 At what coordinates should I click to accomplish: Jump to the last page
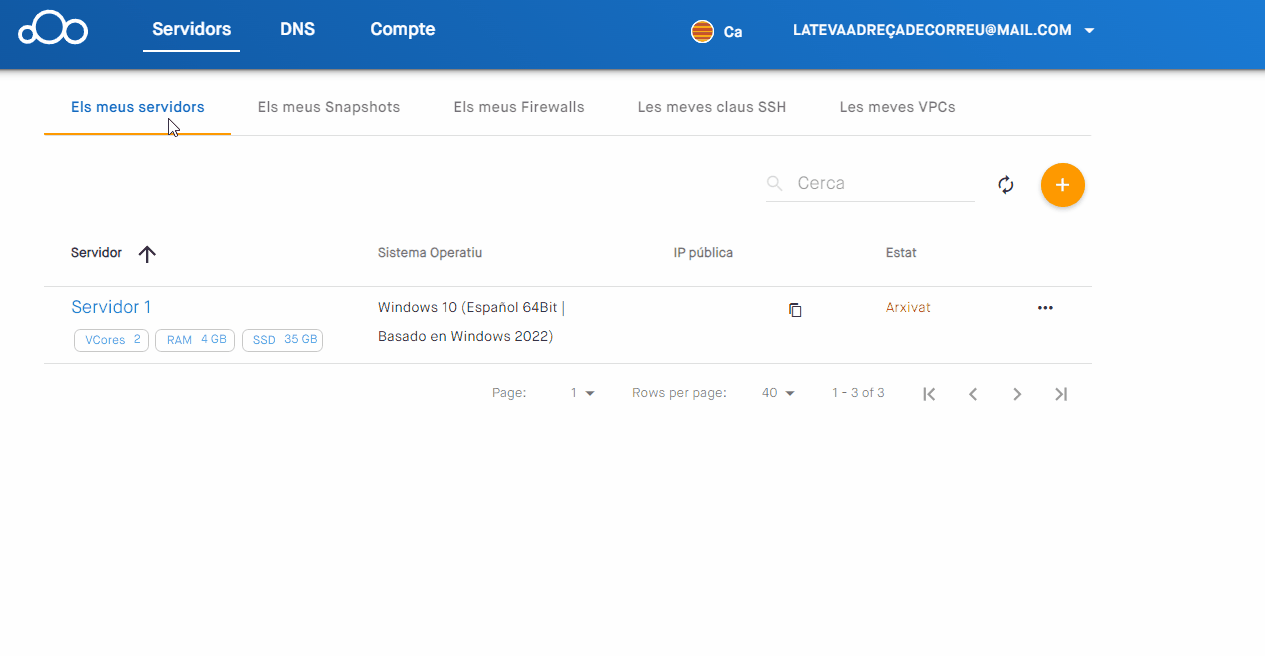(1061, 394)
